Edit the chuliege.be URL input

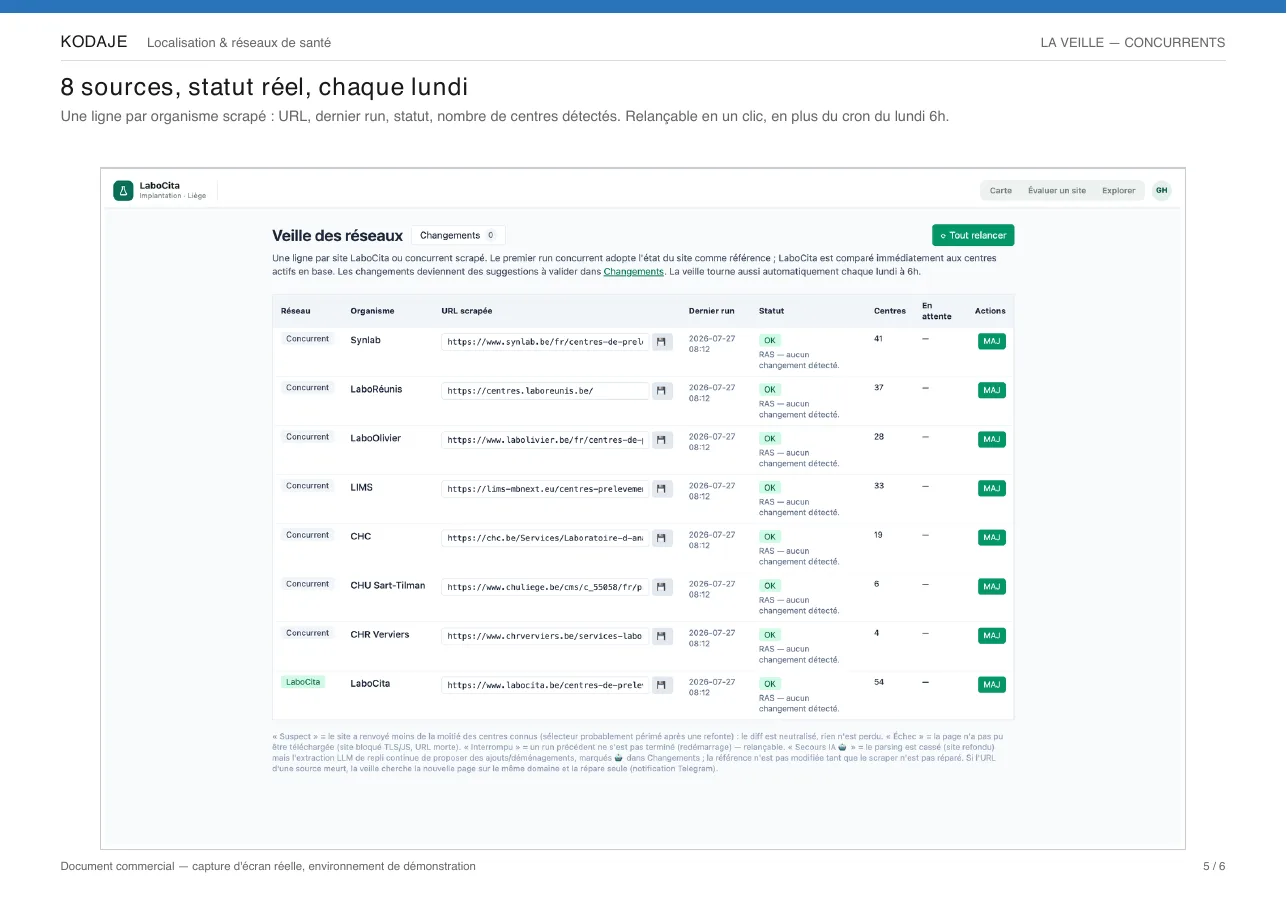click(545, 587)
